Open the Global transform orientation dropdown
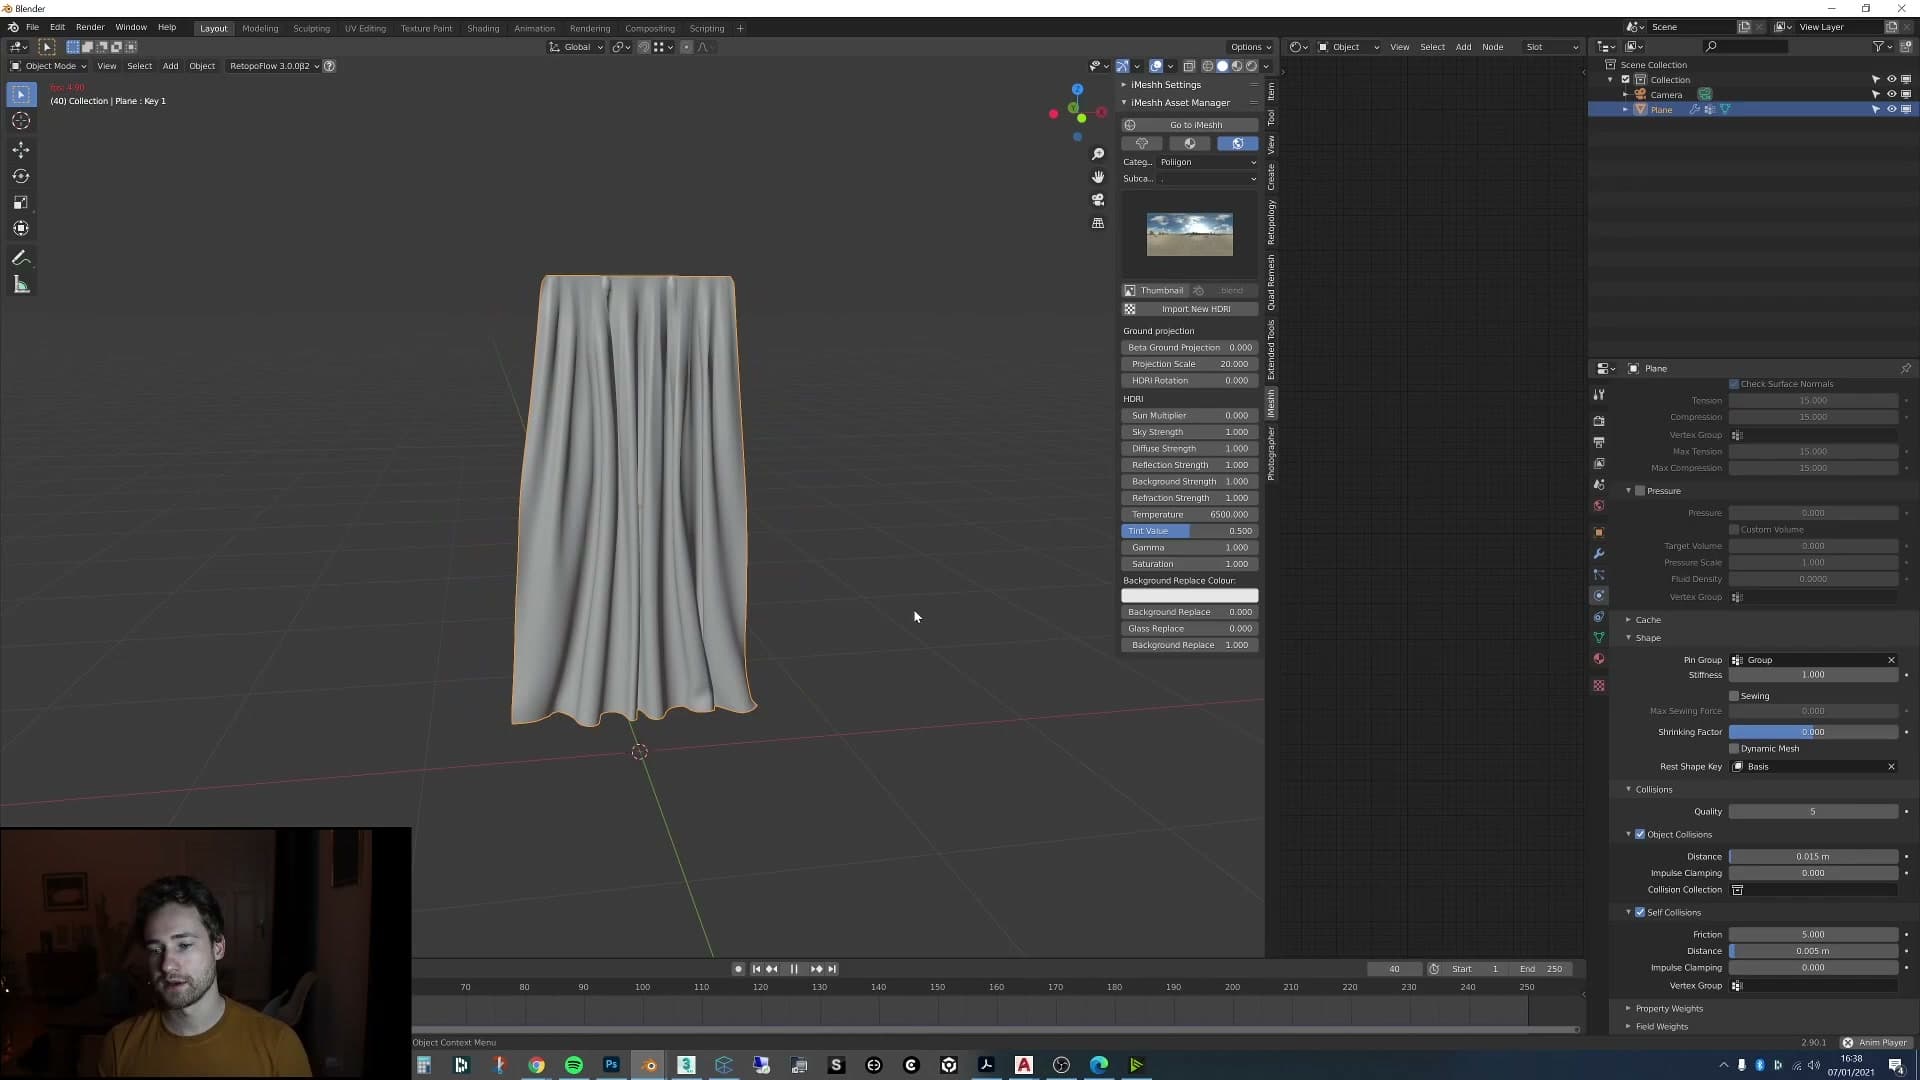Screen dimensions: 1920x1080 (576, 47)
